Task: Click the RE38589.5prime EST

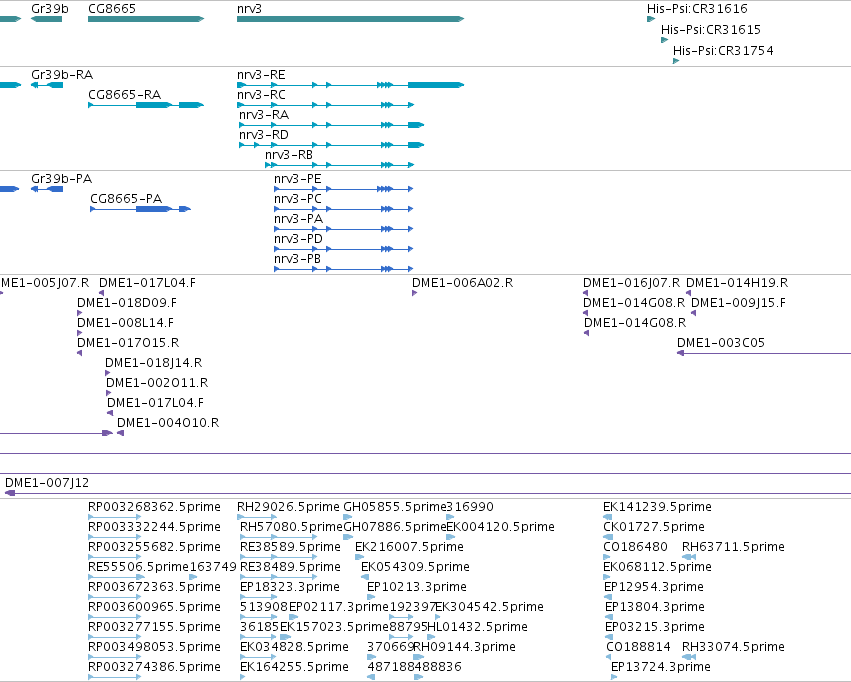Action: pyautogui.click(x=290, y=547)
